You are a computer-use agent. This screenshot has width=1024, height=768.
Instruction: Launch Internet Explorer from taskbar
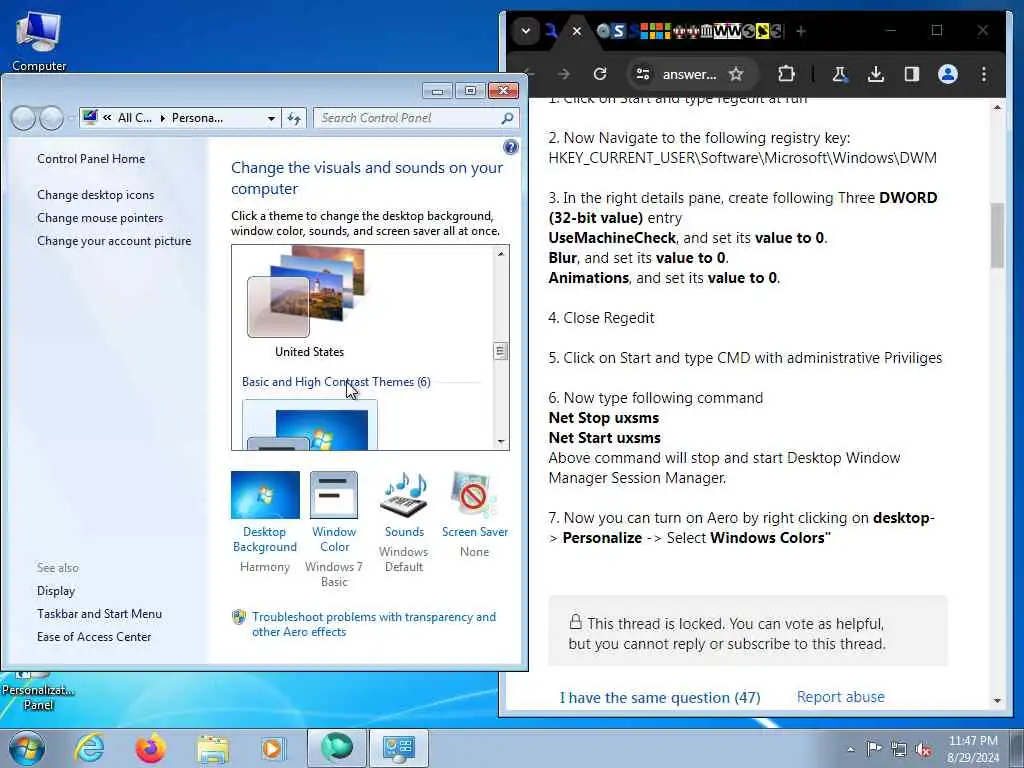click(x=89, y=748)
